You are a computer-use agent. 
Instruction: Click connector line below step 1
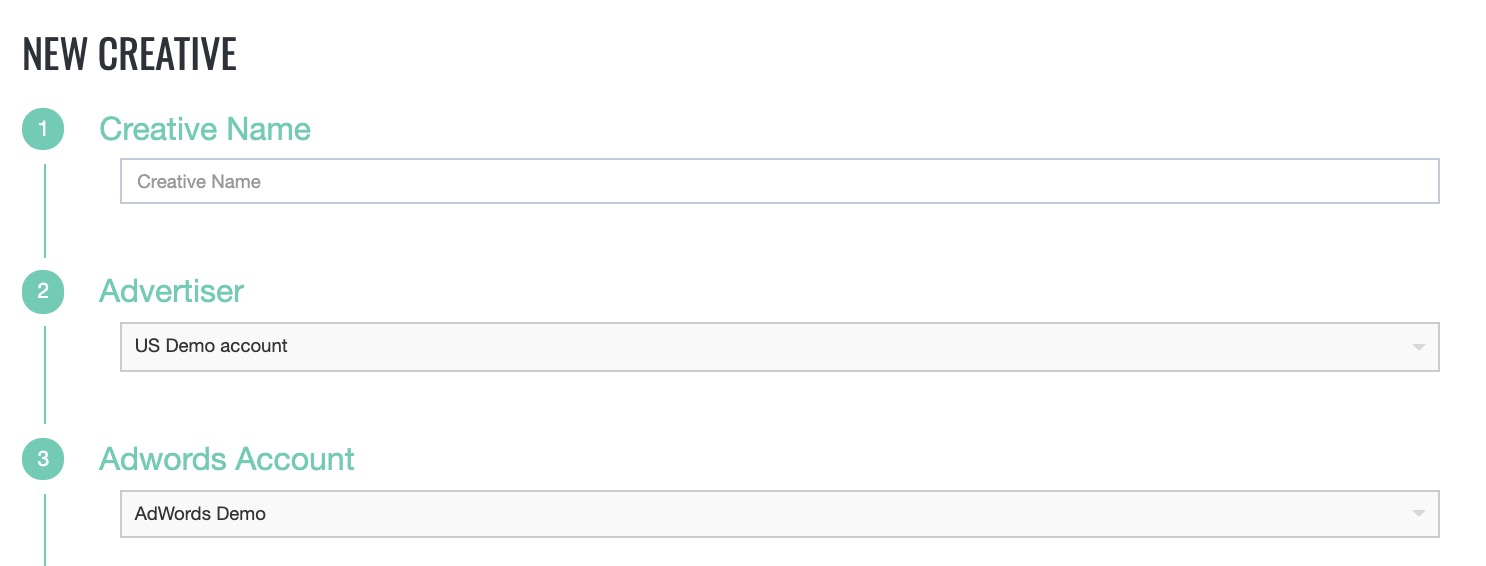coord(45,210)
